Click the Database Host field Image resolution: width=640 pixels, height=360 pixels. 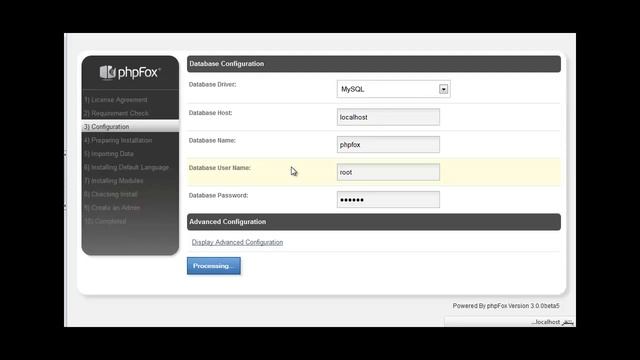coord(388,117)
